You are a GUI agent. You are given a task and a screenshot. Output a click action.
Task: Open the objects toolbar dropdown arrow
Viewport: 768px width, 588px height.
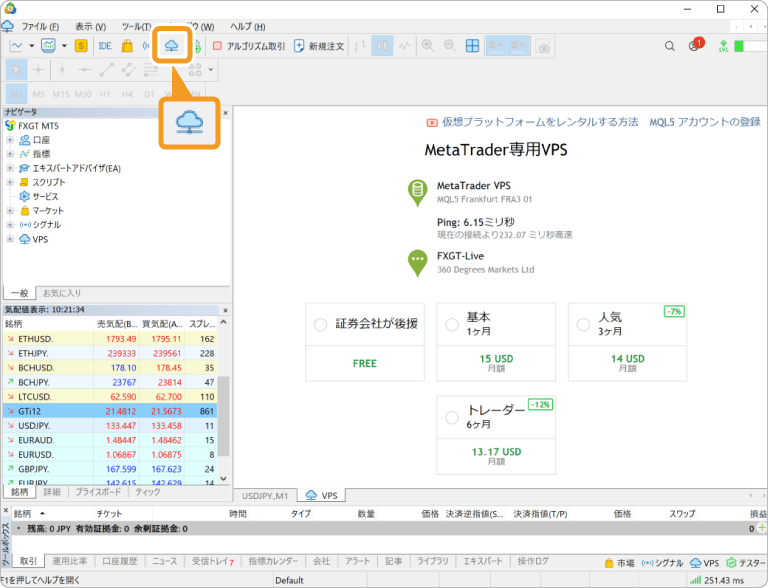211,70
